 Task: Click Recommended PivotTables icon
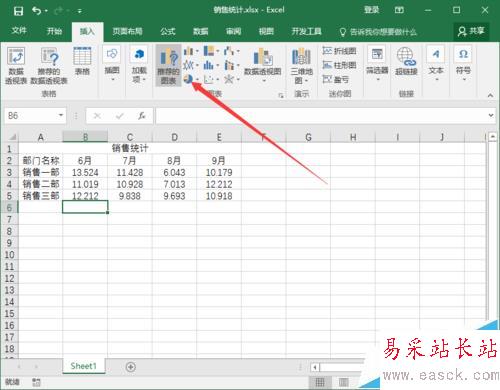pyautogui.click(x=49, y=65)
